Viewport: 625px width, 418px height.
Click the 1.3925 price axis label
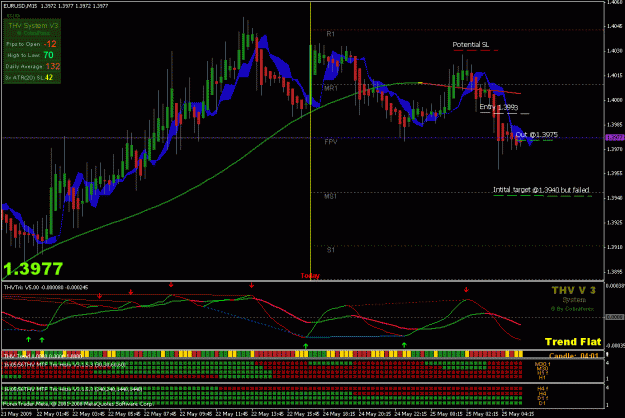(x=615, y=223)
